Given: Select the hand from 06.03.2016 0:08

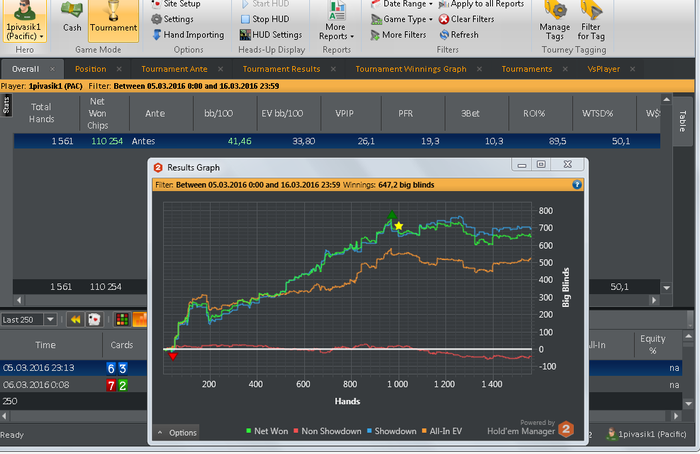Looking at the screenshot, I should (74, 385).
